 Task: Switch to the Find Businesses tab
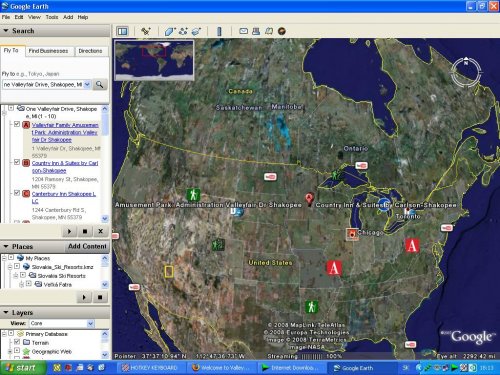[48, 51]
